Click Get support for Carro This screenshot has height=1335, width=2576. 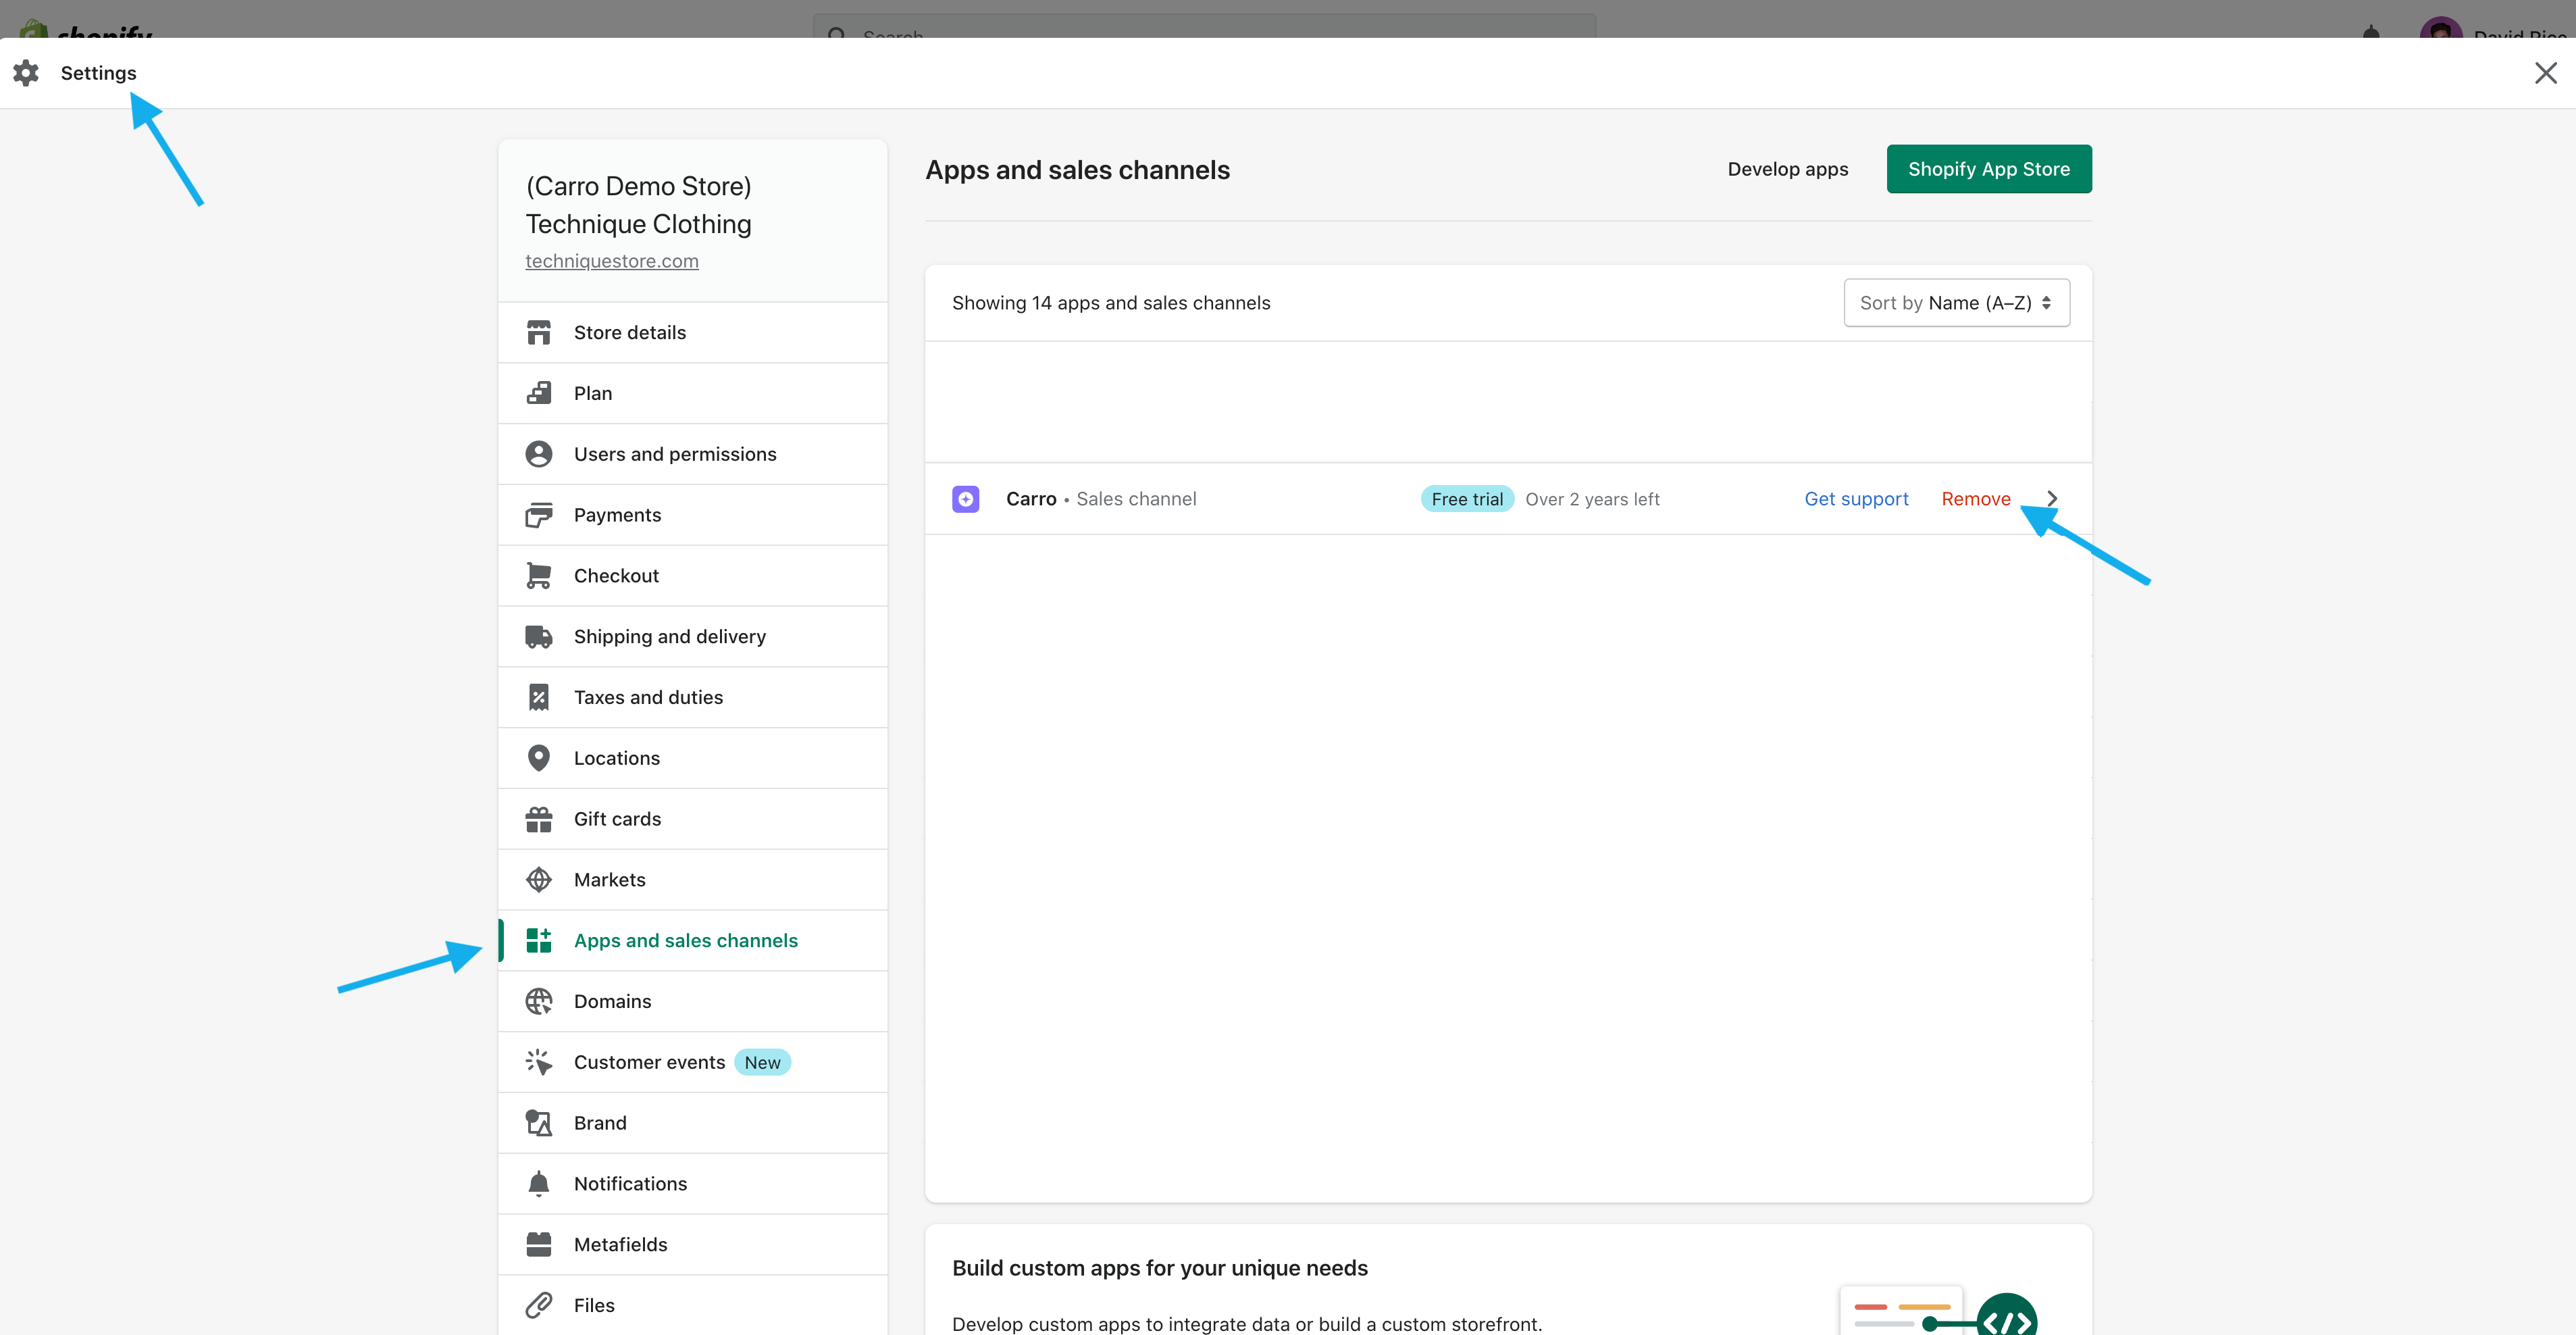[1855, 499]
